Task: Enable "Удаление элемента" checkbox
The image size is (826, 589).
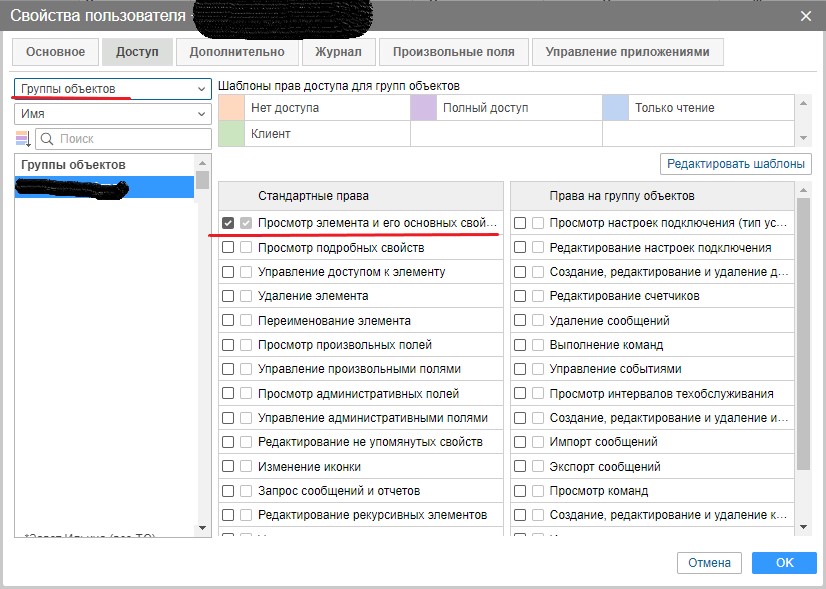Action: tap(228, 296)
